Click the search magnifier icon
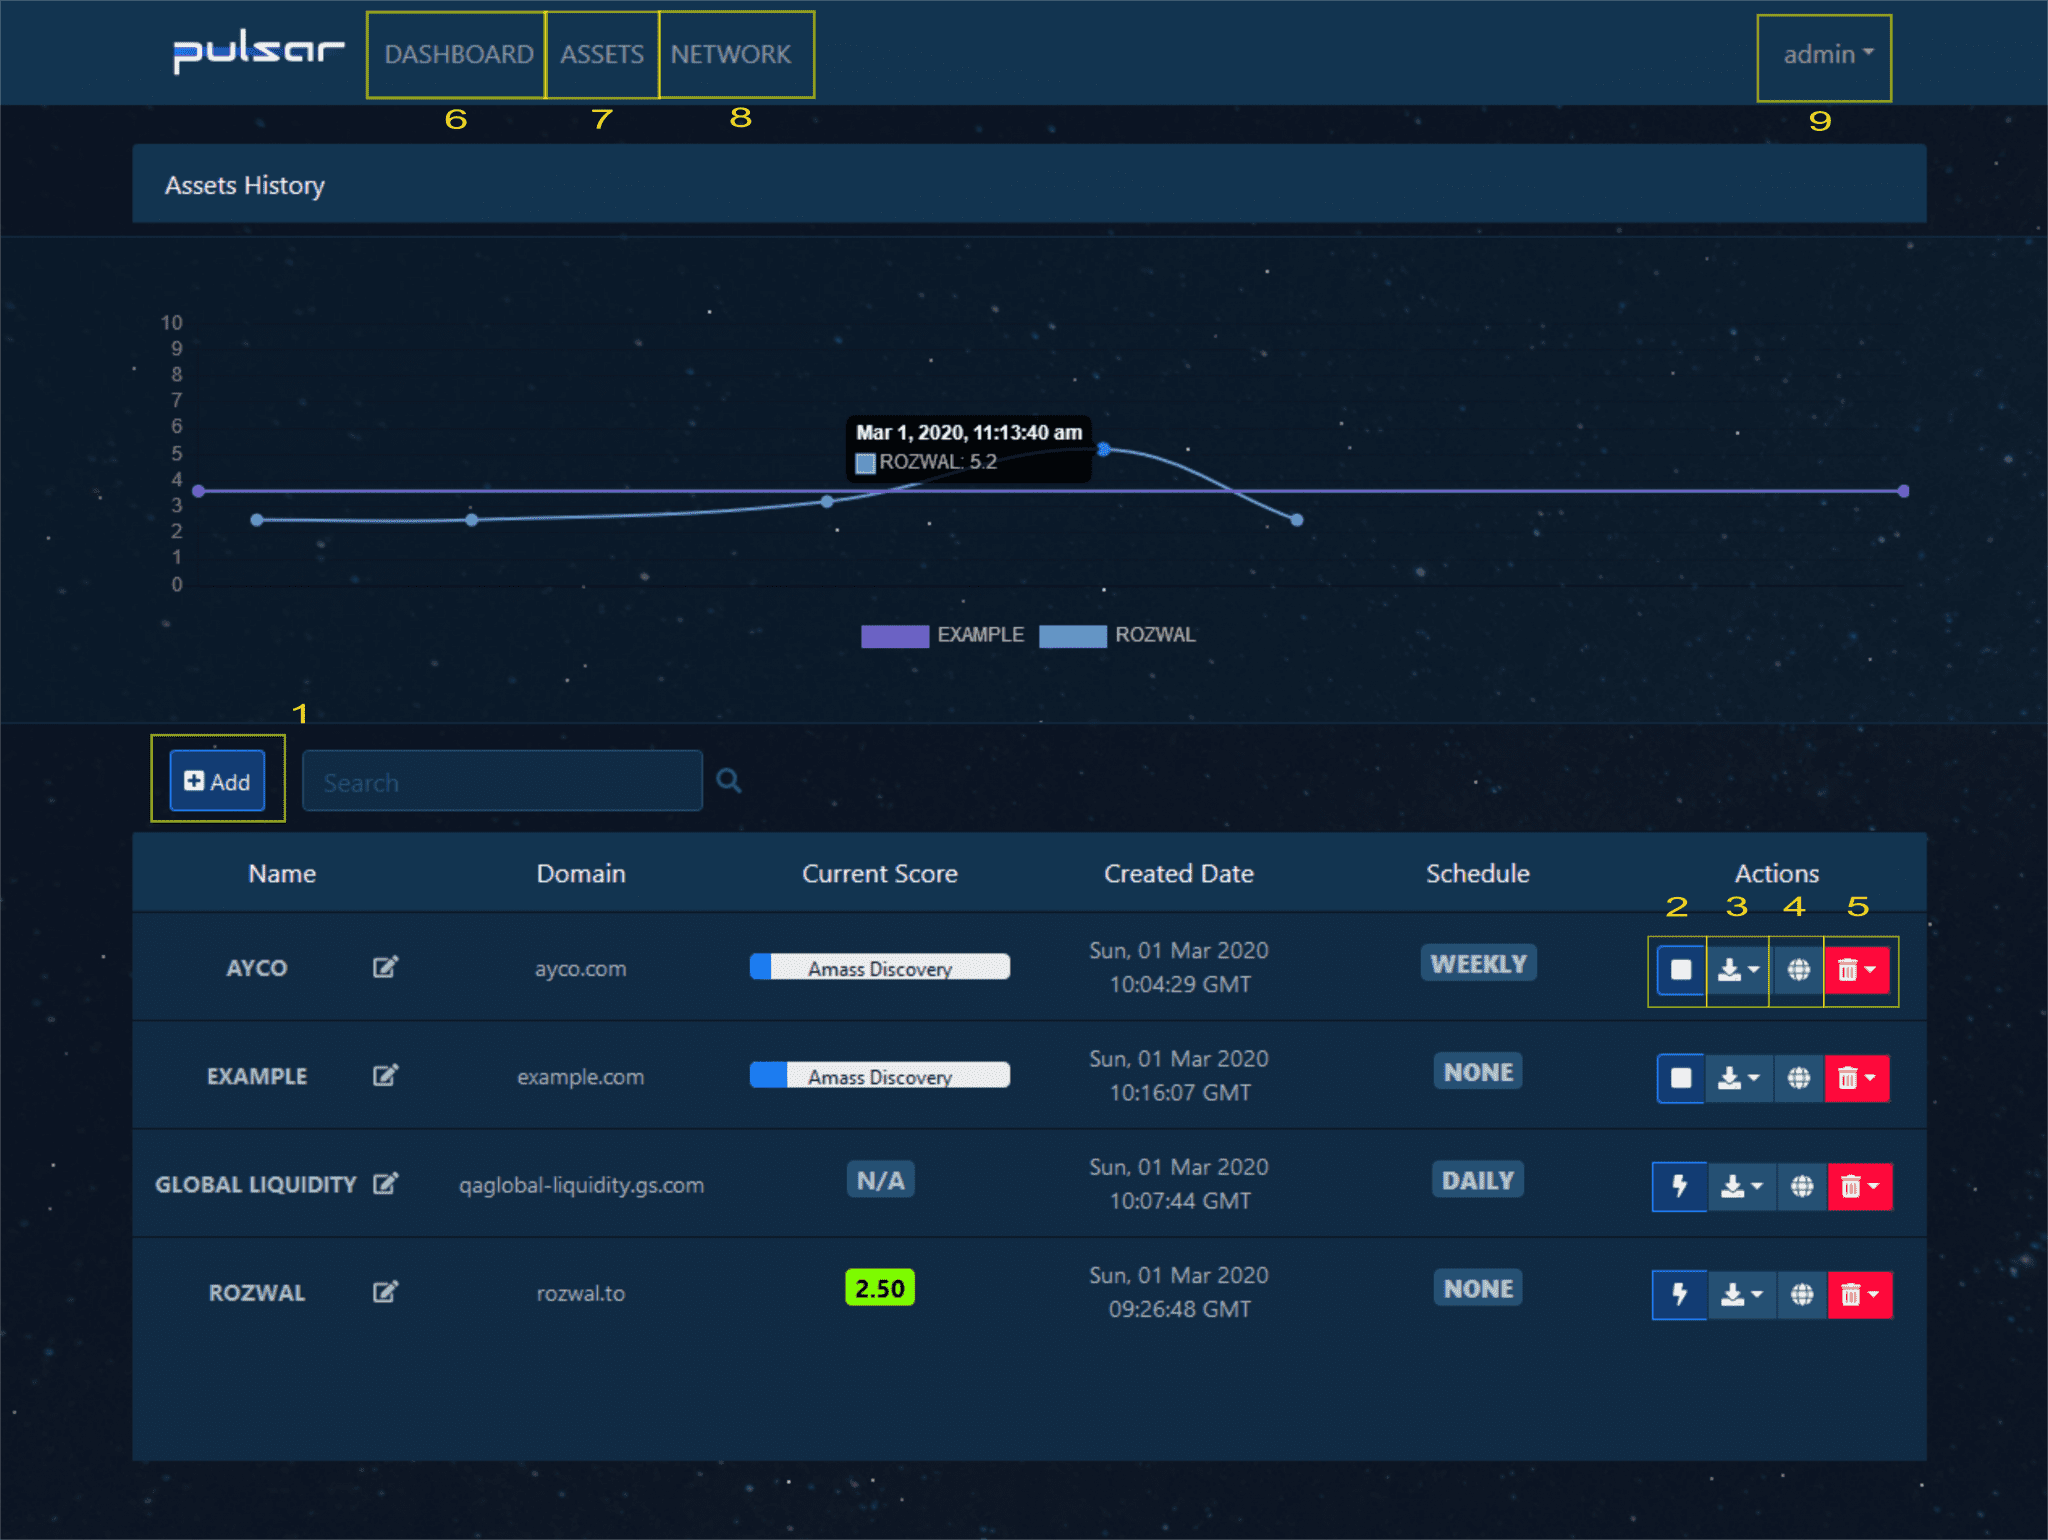 729,780
